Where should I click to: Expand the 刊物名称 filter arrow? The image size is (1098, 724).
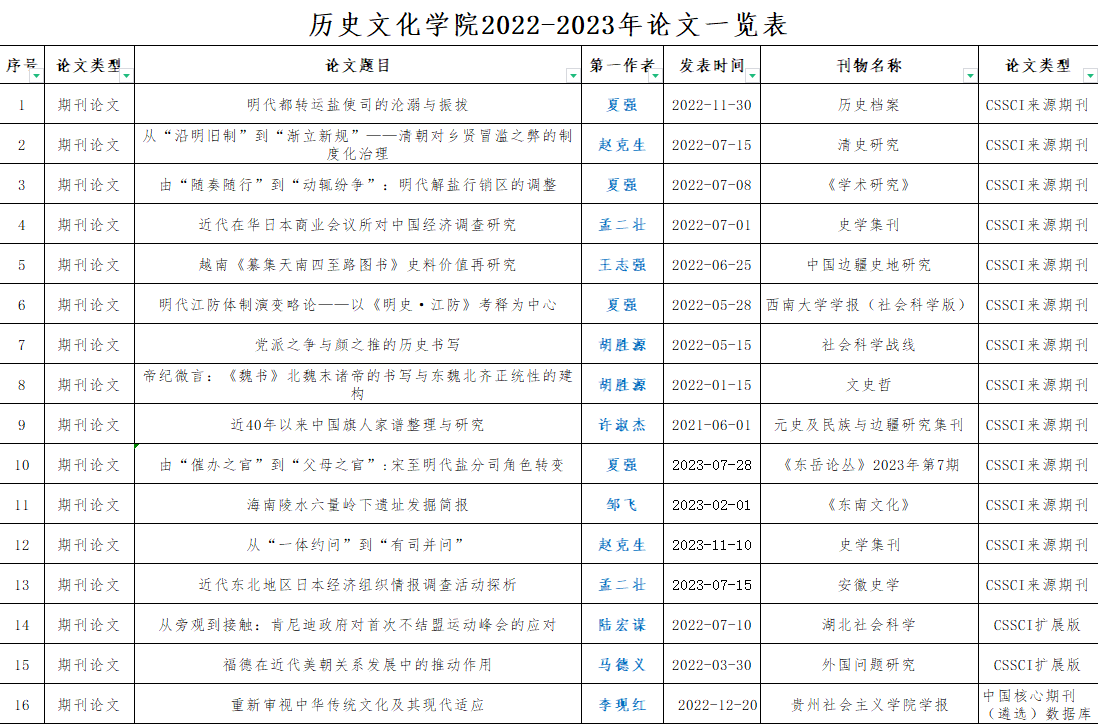[x=969, y=75]
